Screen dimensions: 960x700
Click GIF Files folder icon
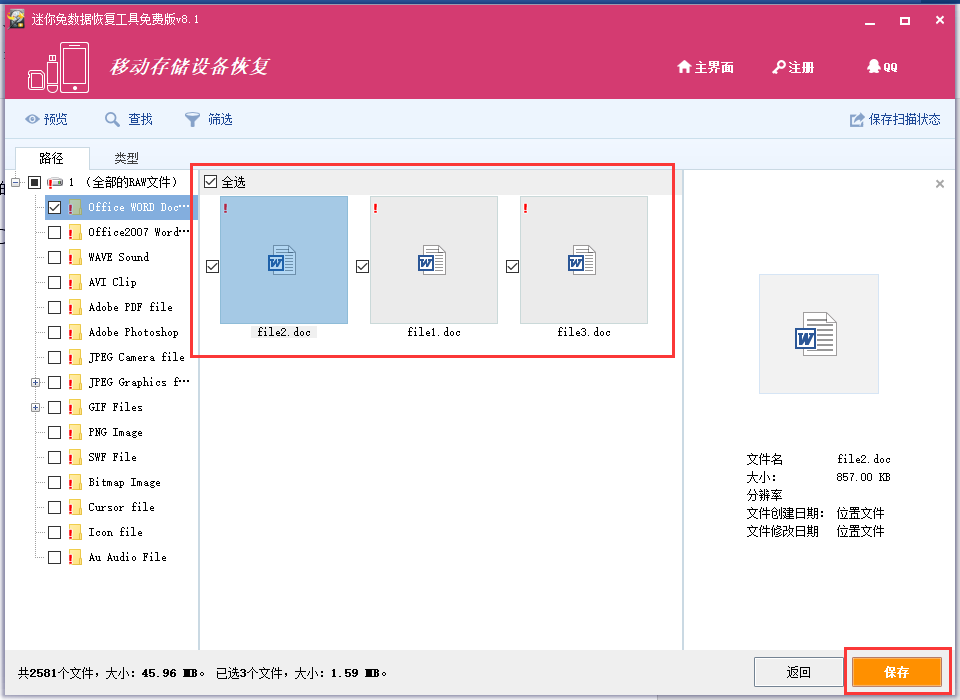75,408
